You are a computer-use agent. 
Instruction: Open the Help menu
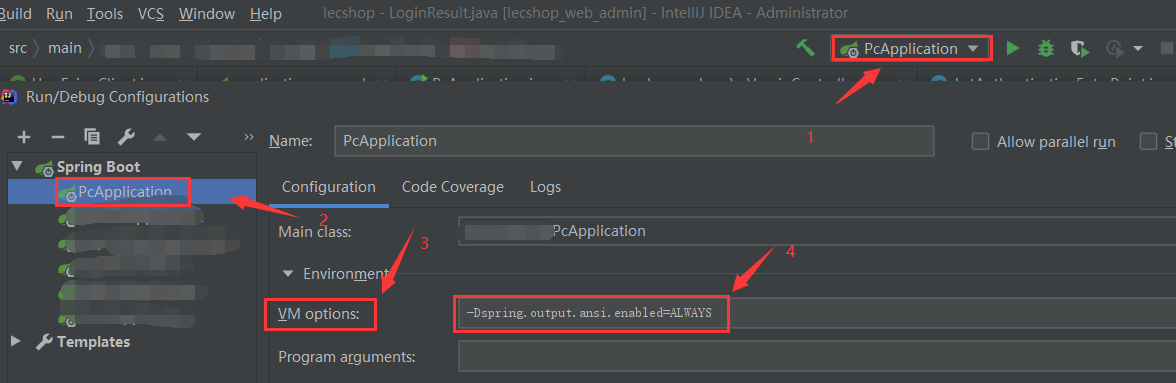pyautogui.click(x=266, y=13)
